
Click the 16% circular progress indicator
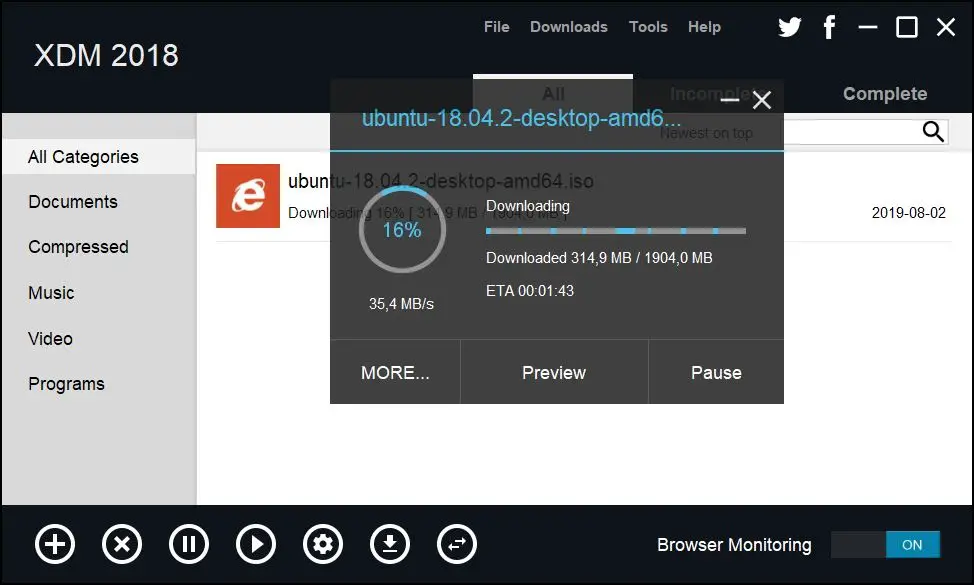pyautogui.click(x=402, y=230)
